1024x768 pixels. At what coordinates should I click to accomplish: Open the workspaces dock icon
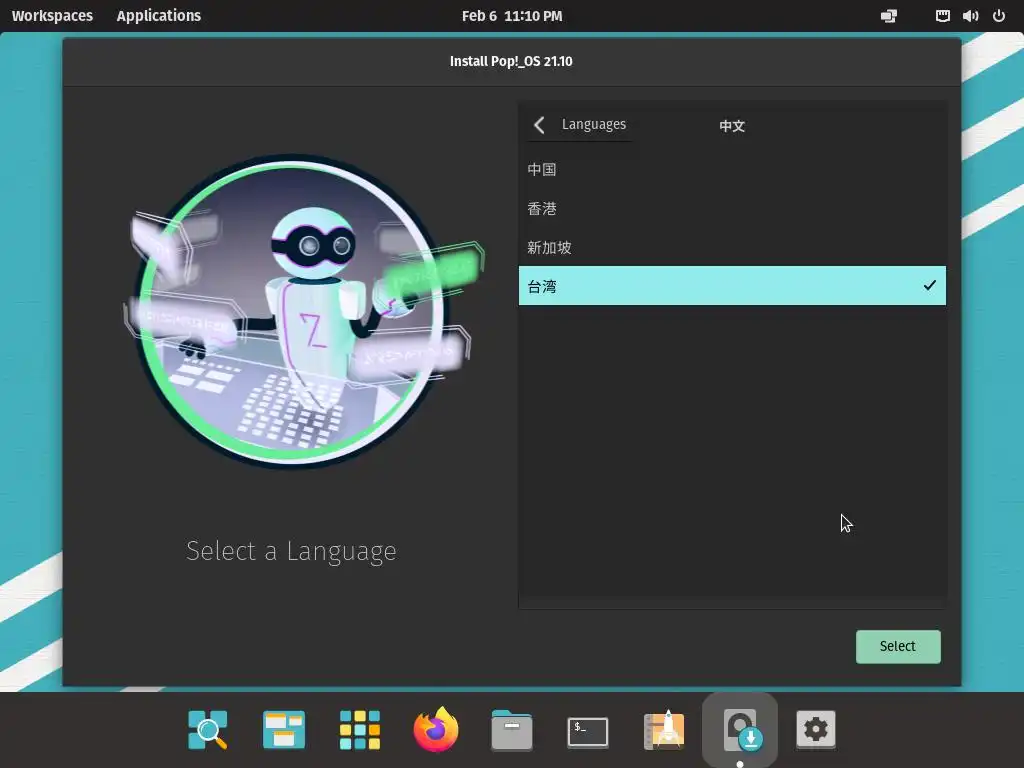pyautogui.click(x=283, y=729)
